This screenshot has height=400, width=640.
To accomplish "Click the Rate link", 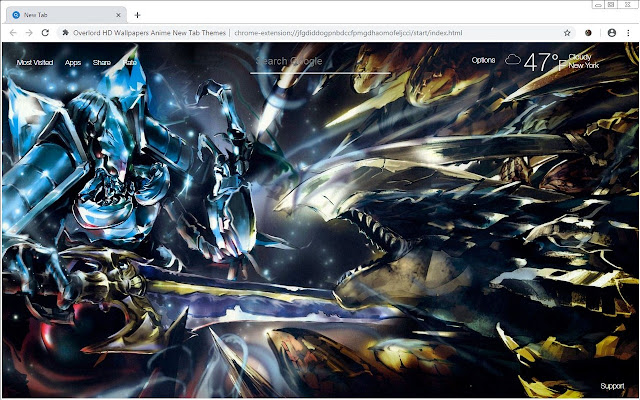I will tap(130, 62).
